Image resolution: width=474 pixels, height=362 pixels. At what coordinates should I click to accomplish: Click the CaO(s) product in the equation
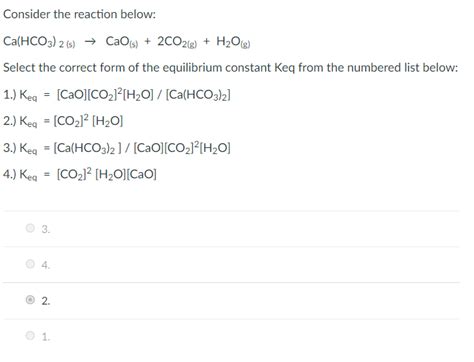122,42
